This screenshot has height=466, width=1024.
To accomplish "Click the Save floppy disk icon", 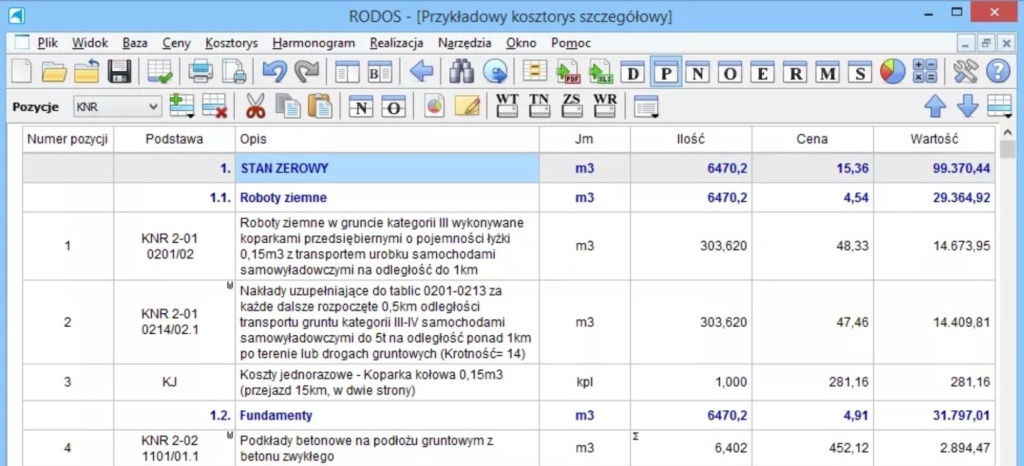I will [120, 72].
